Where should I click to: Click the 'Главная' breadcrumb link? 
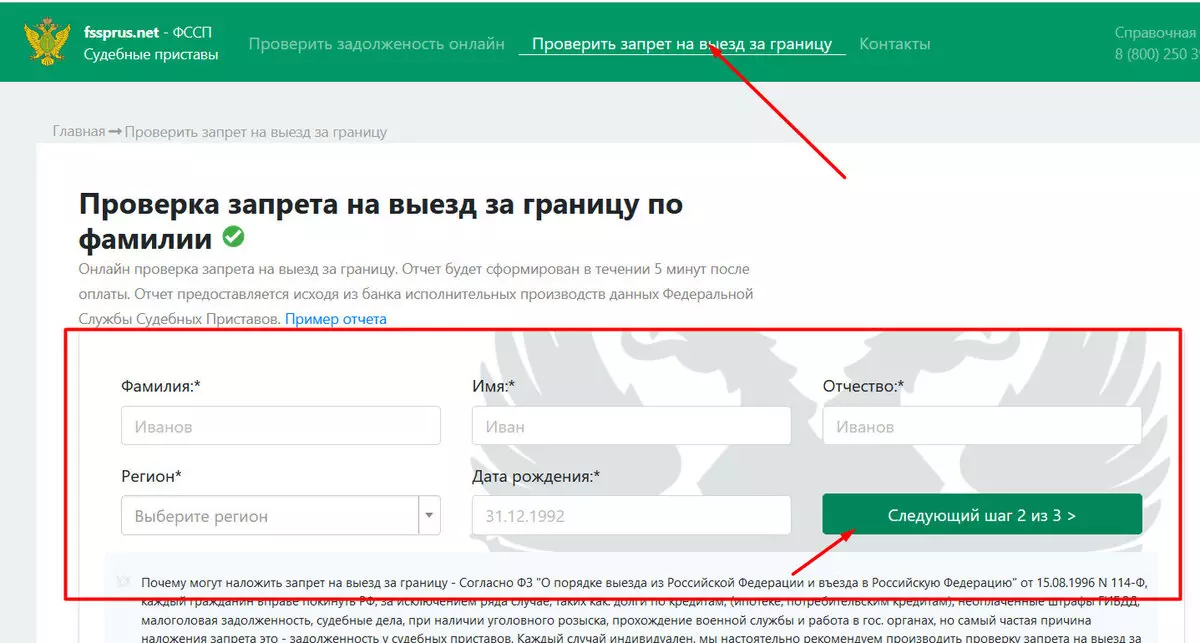coord(78,132)
